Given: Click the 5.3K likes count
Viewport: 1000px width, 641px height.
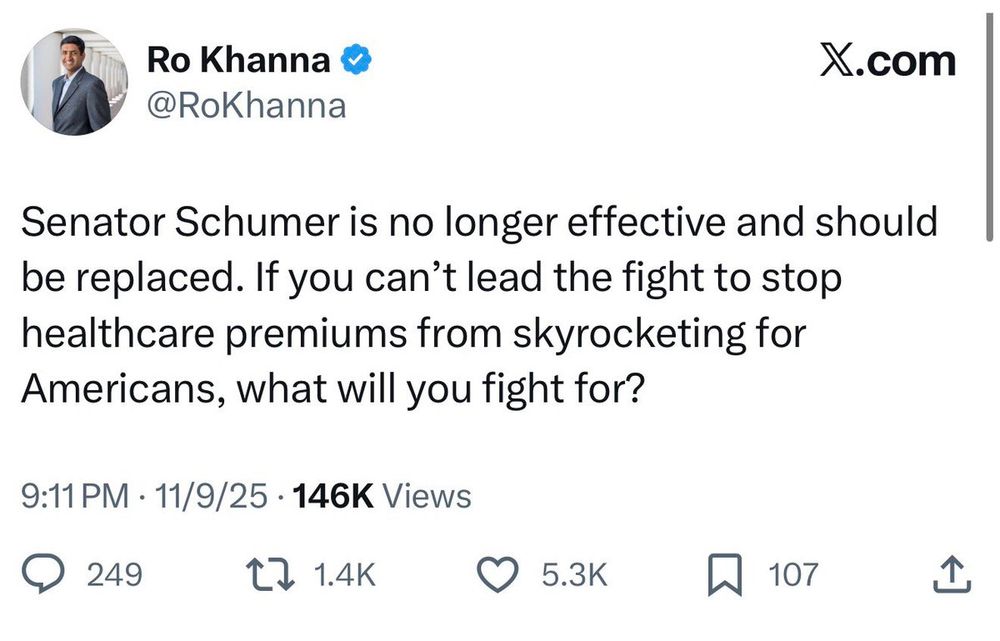Looking at the screenshot, I should (x=573, y=575).
